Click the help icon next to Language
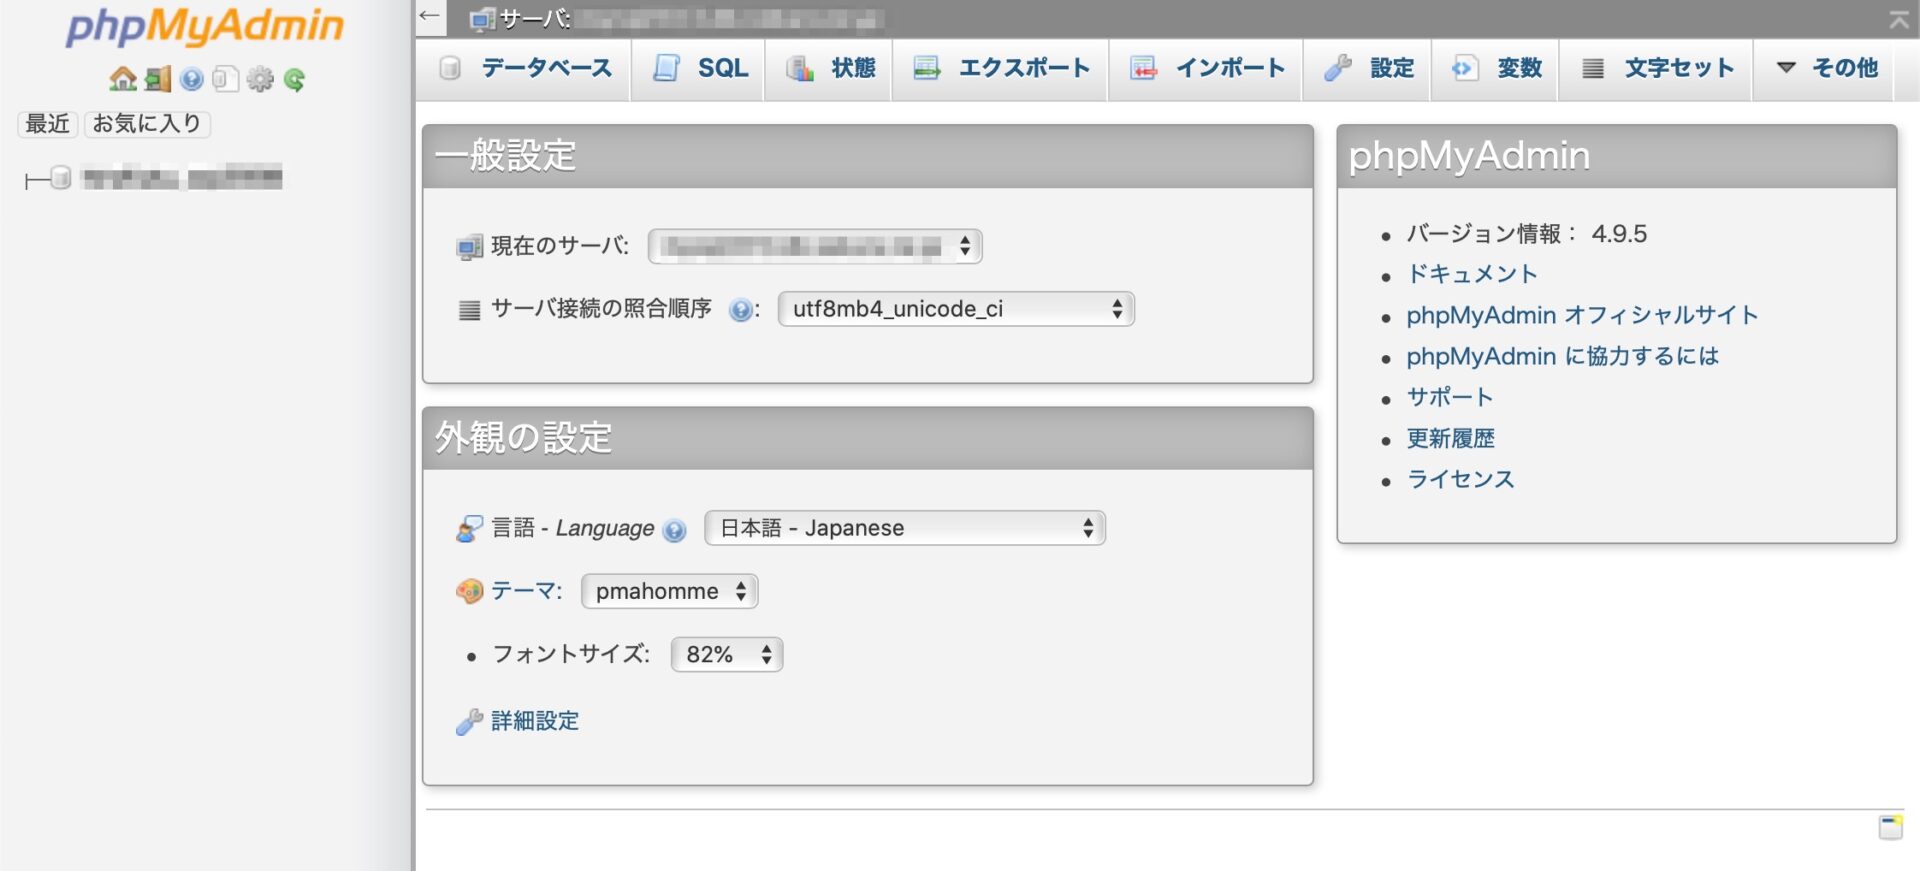 pyautogui.click(x=675, y=530)
